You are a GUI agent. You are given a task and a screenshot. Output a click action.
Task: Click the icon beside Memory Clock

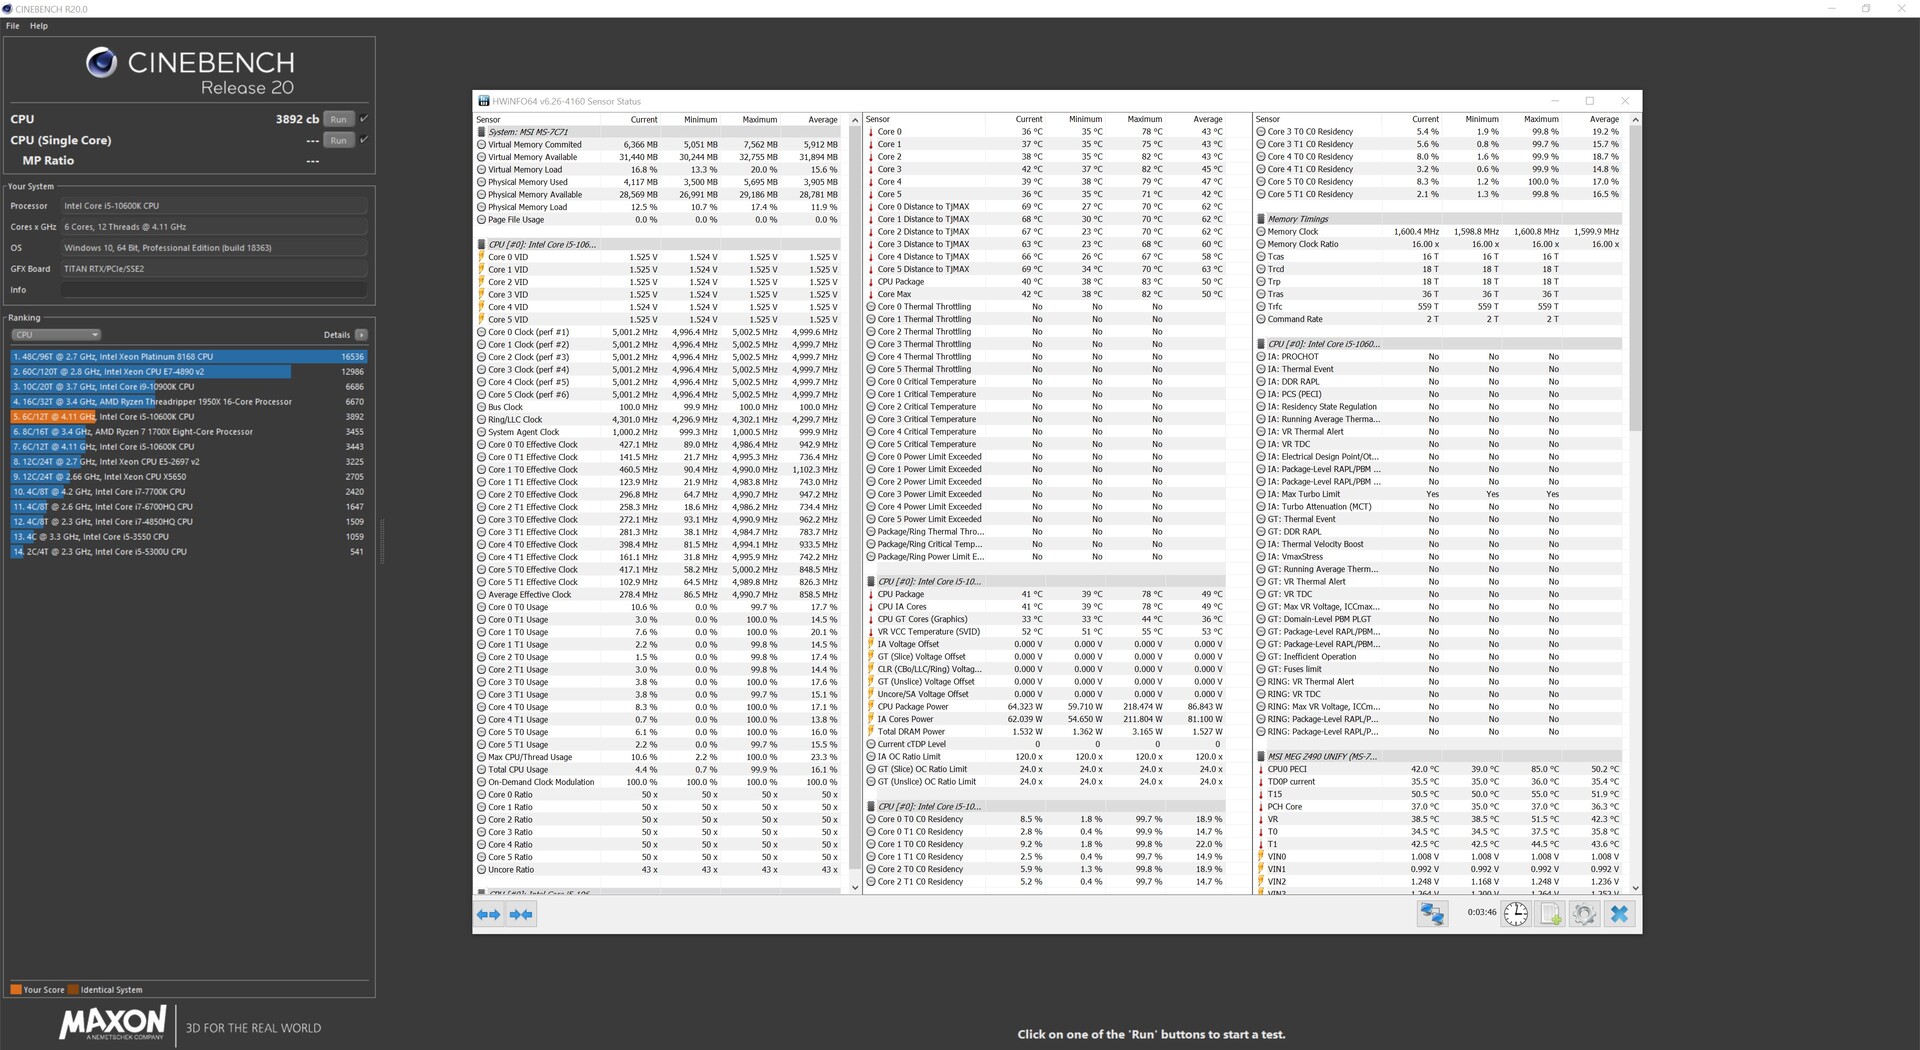point(1261,232)
